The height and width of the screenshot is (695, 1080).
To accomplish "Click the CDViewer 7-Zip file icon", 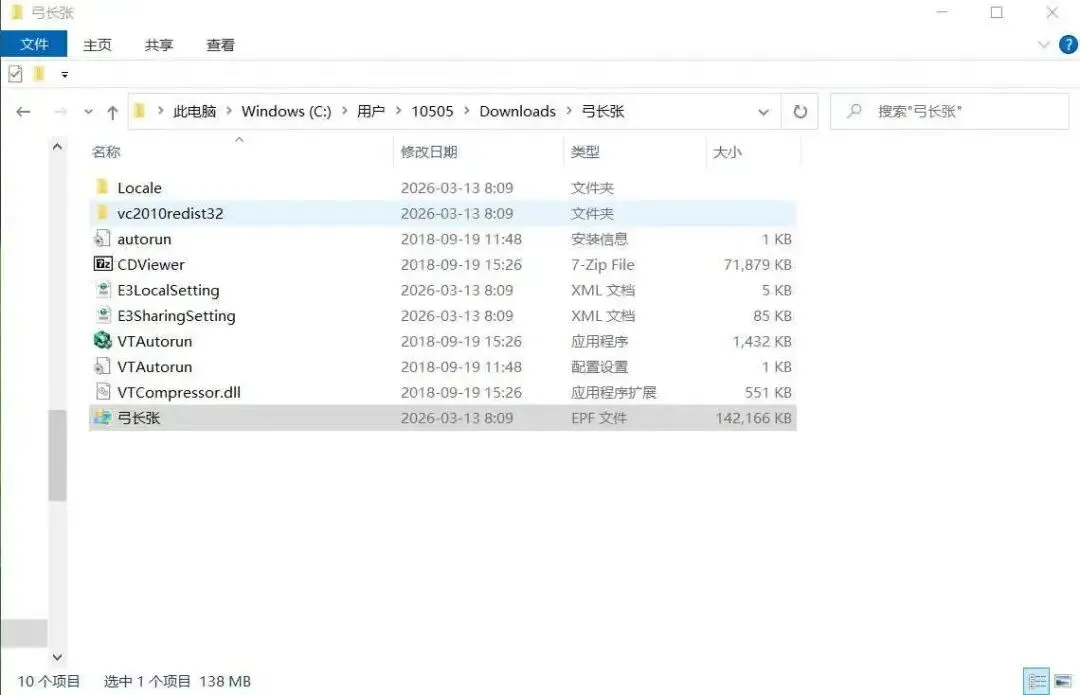I will click(103, 264).
